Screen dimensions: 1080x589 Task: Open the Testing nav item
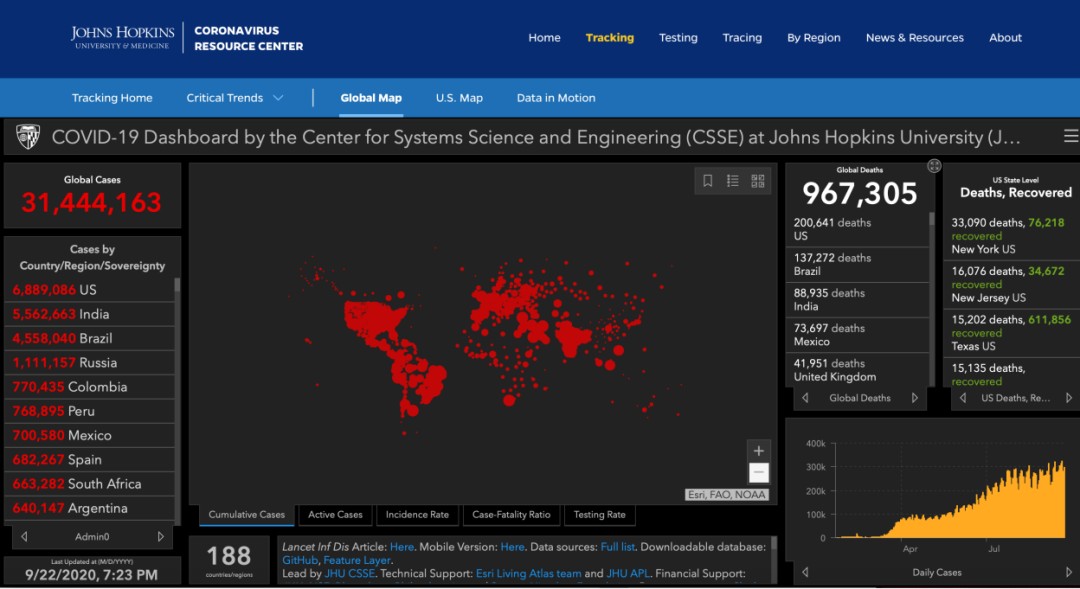point(678,38)
